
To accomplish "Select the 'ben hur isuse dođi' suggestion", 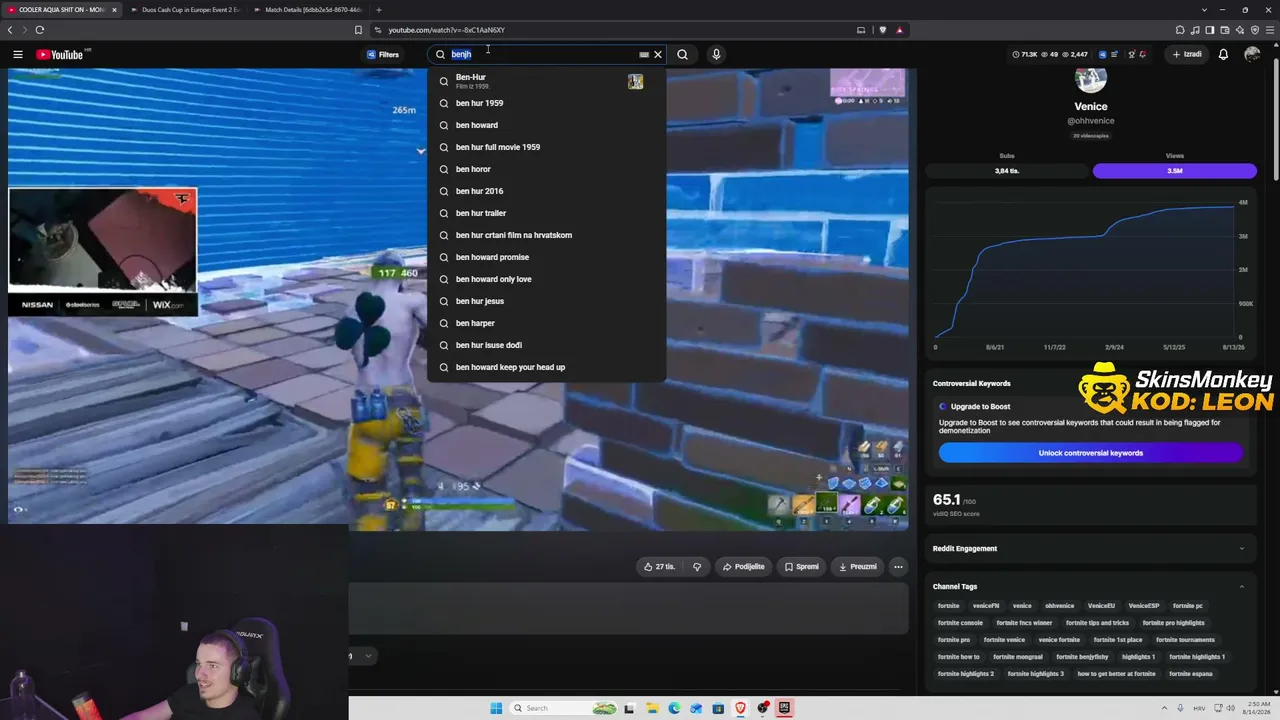I will click(546, 345).
